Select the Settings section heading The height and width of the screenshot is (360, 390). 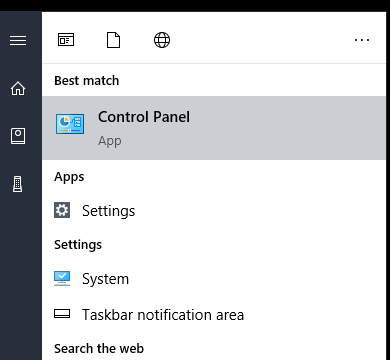78,245
